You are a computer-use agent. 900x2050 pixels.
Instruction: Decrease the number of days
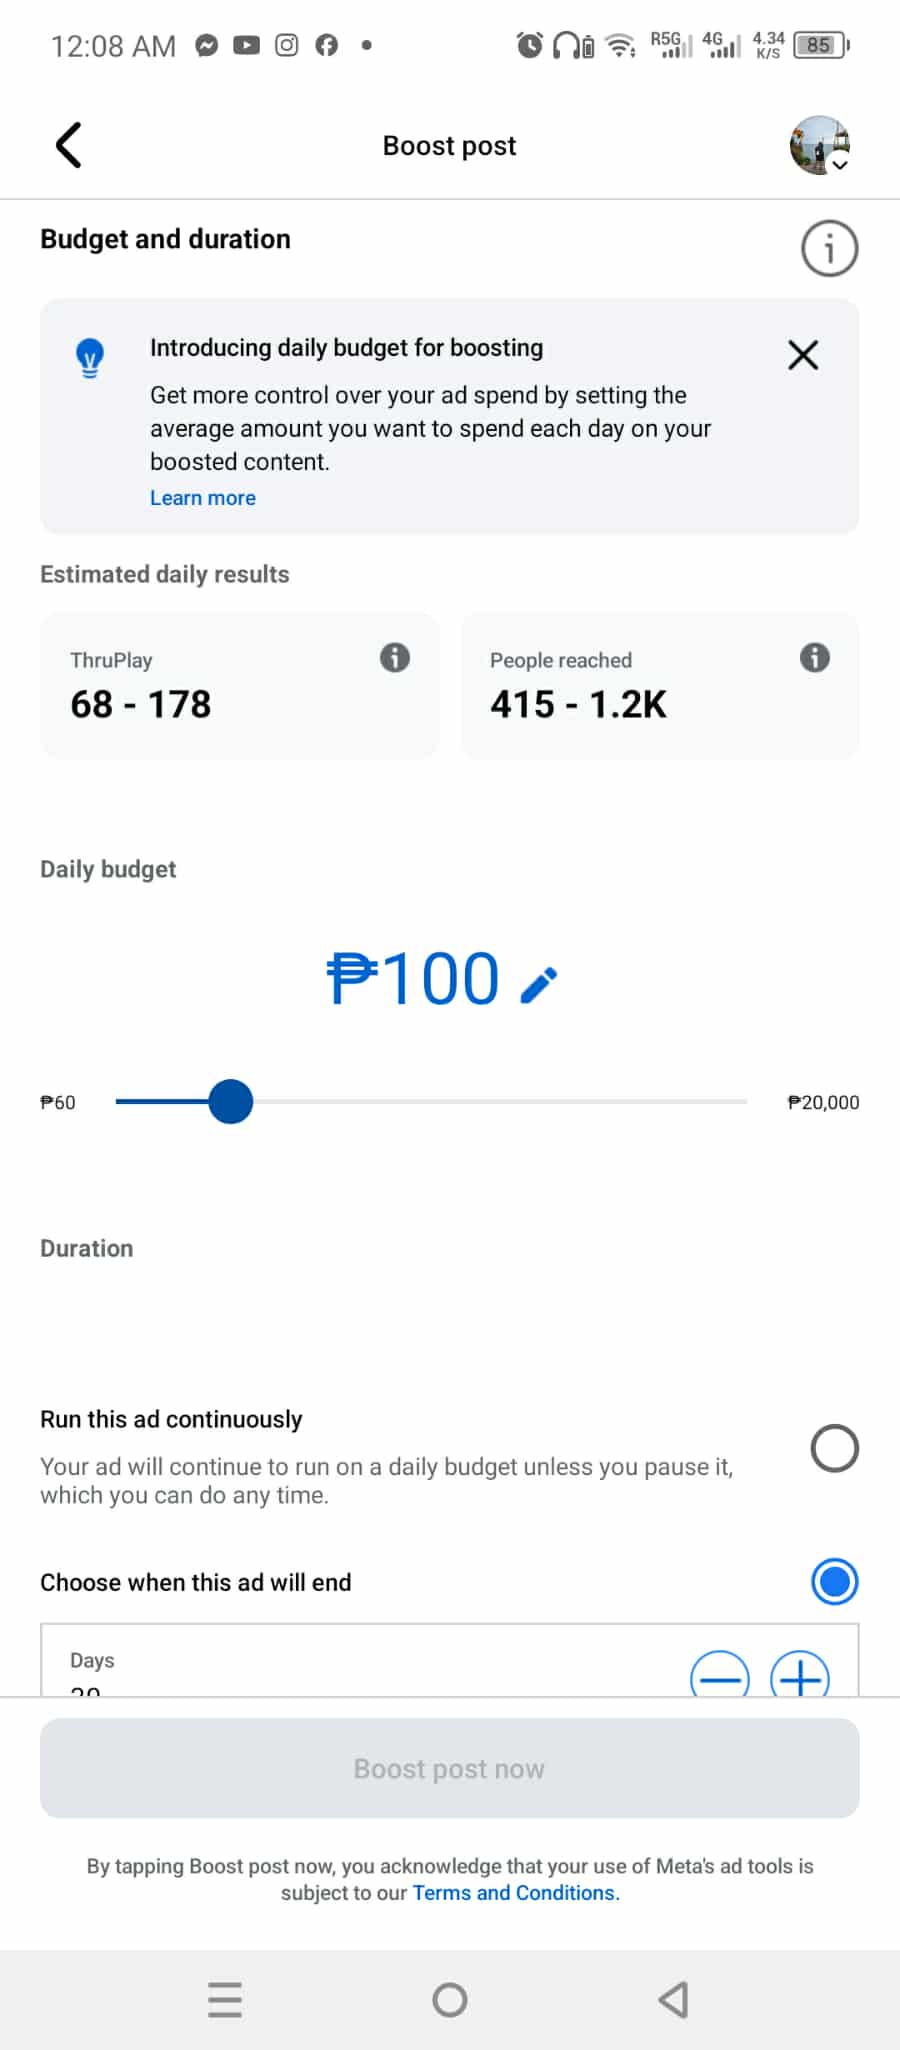click(720, 1675)
